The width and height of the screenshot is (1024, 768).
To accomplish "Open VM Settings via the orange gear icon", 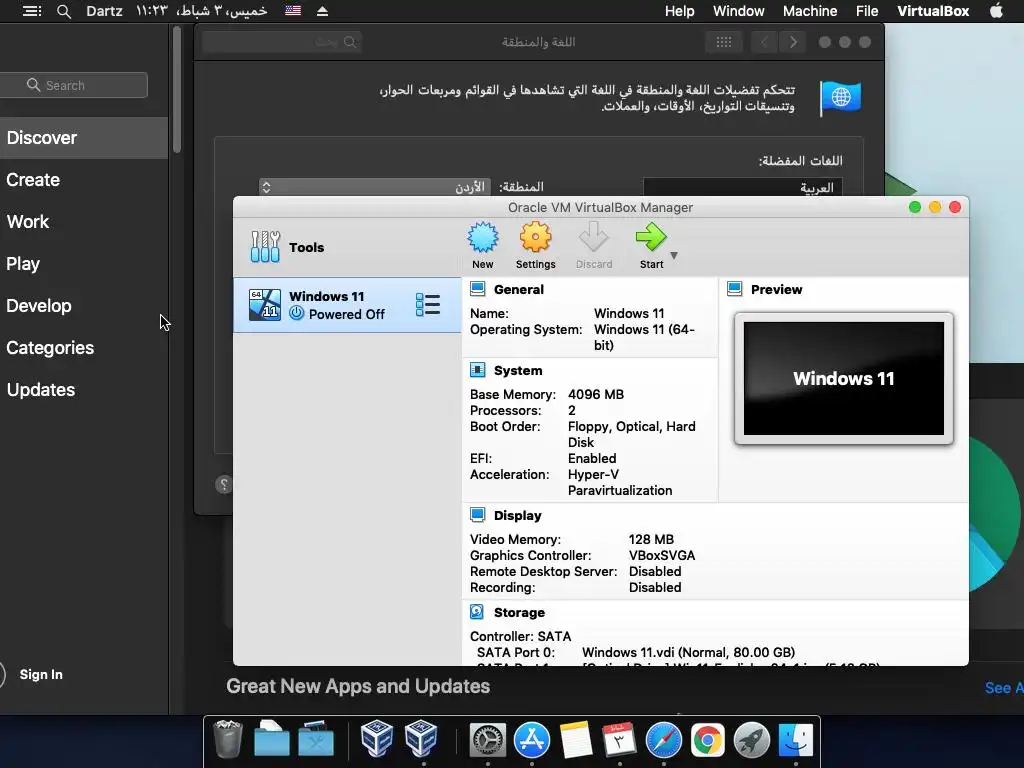I will [536, 237].
